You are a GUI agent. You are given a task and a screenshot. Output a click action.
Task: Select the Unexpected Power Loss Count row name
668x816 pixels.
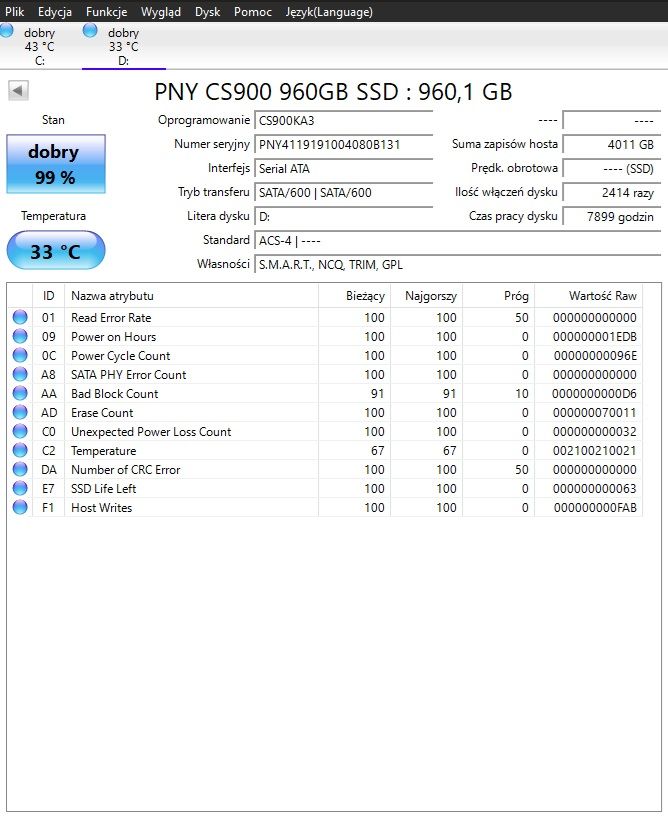point(151,431)
